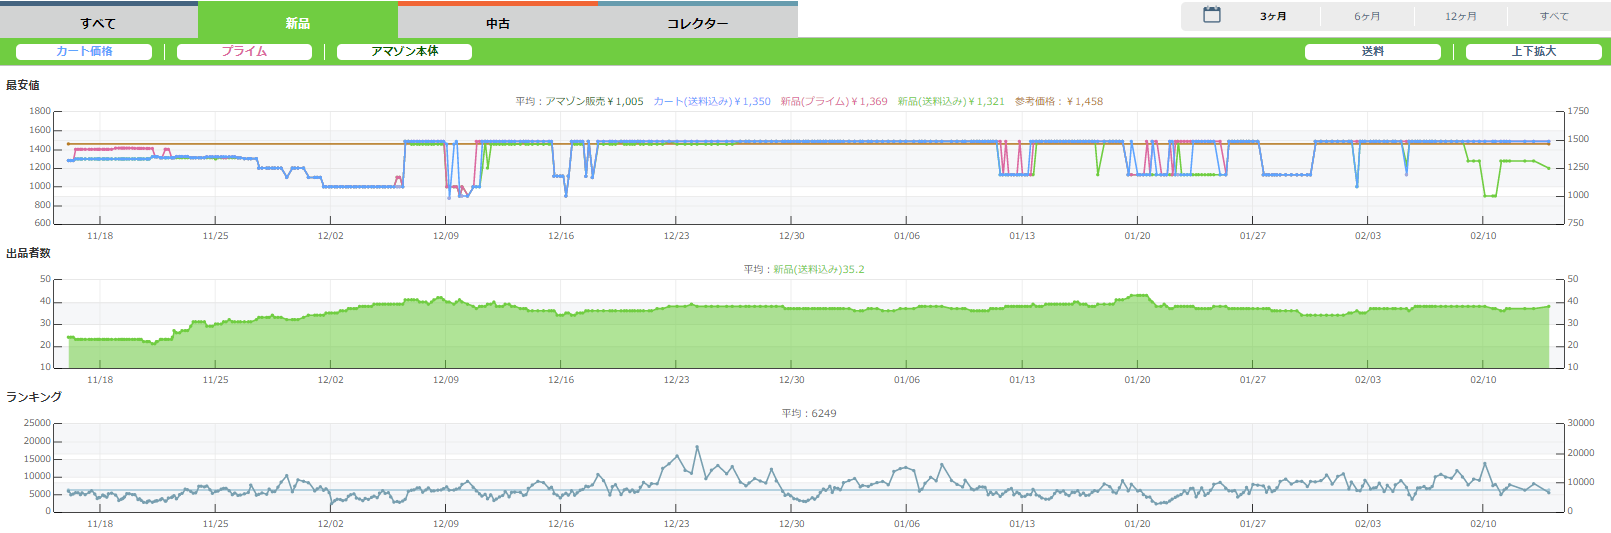Toggle the 送料 shipping option
Image resolution: width=1611 pixels, height=533 pixels.
point(1372,51)
